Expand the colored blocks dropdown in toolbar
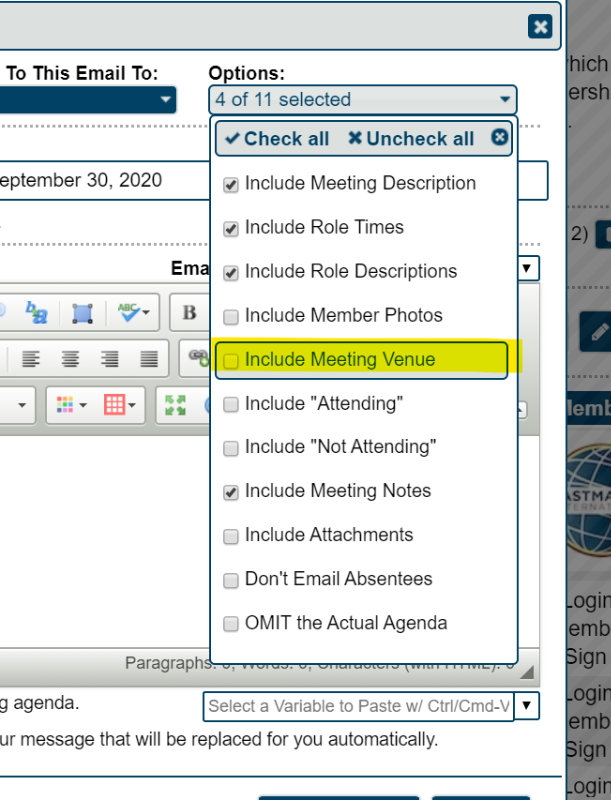The image size is (611, 800). pos(72,405)
